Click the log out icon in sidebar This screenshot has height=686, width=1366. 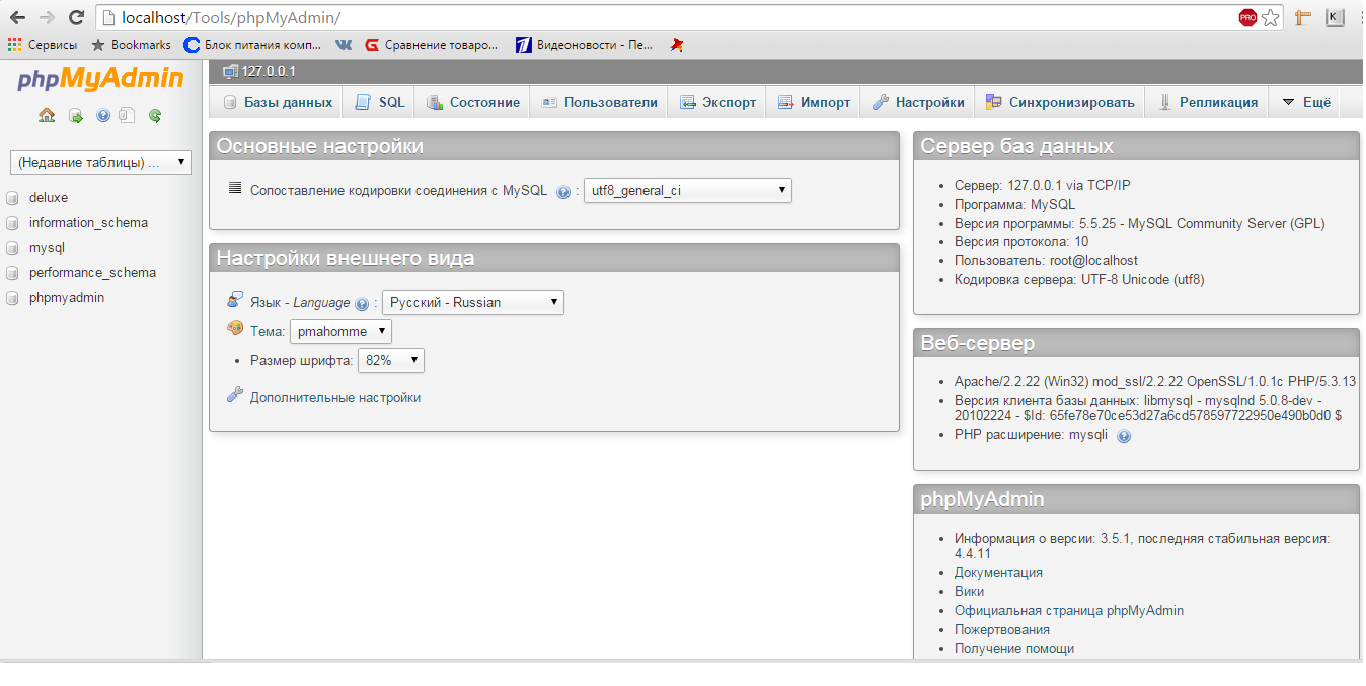tap(76, 116)
